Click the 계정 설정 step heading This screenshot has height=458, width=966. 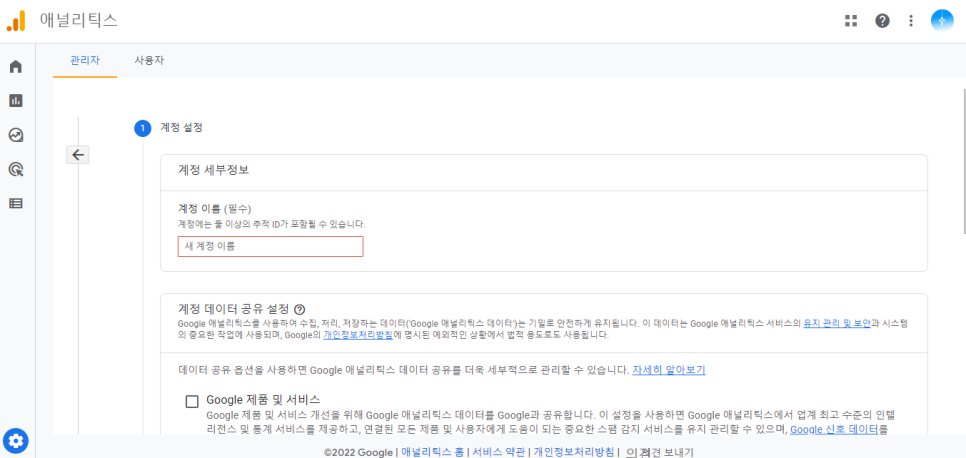[181, 128]
